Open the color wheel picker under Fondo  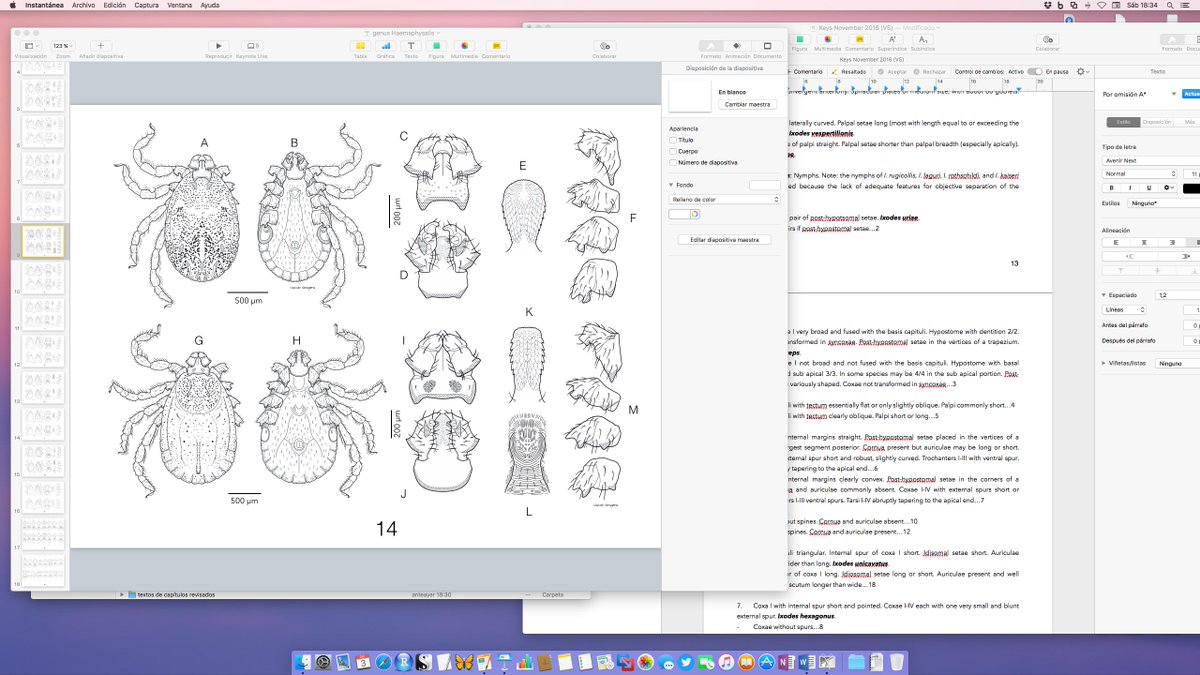click(694, 213)
